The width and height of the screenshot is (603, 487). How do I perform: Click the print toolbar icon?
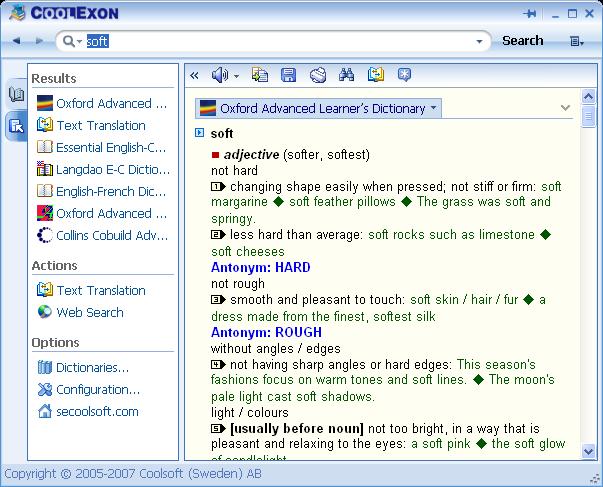click(x=318, y=75)
